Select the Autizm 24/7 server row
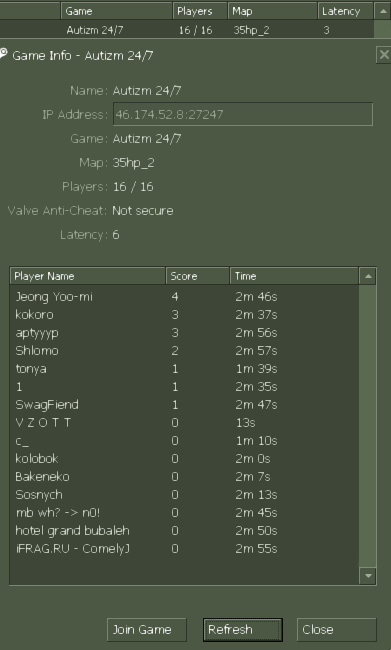The width and height of the screenshot is (391, 650). click(x=187, y=30)
